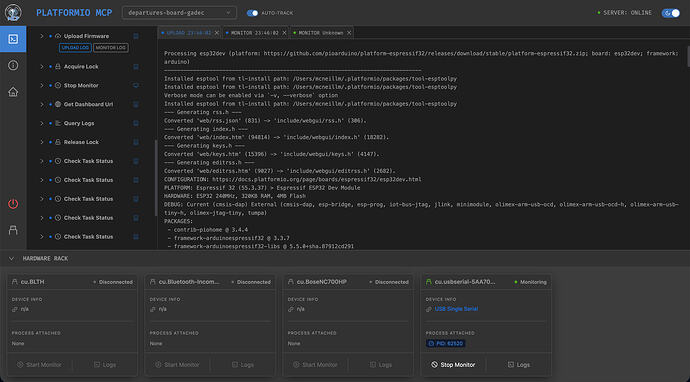Click the PlatformIO MCP logo avatar

pos(13,13)
